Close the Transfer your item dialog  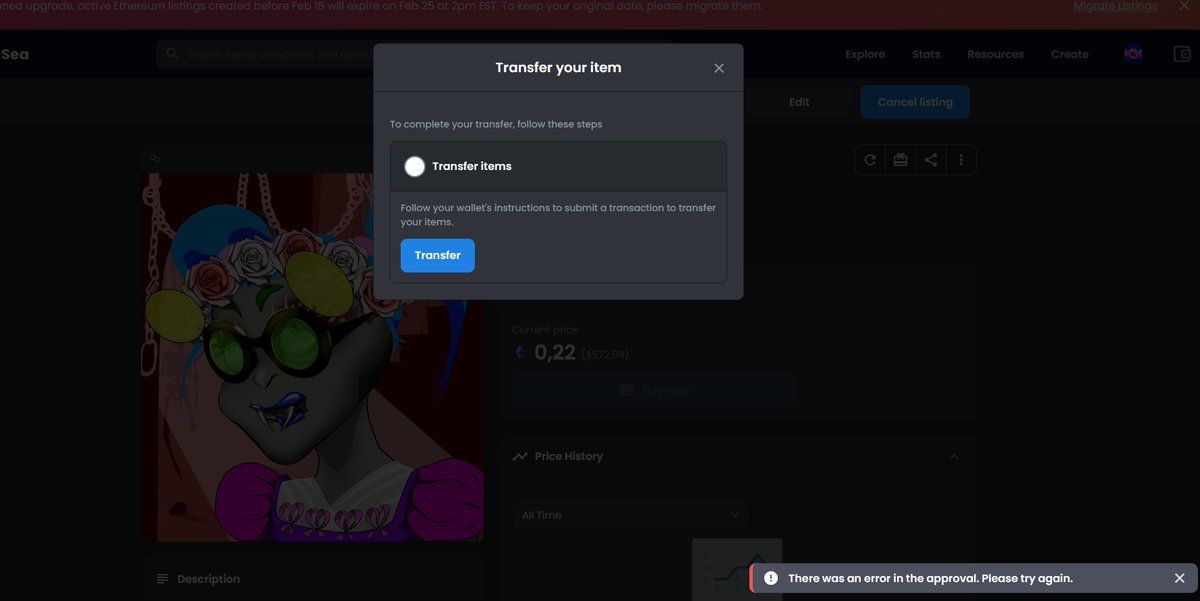tap(719, 68)
